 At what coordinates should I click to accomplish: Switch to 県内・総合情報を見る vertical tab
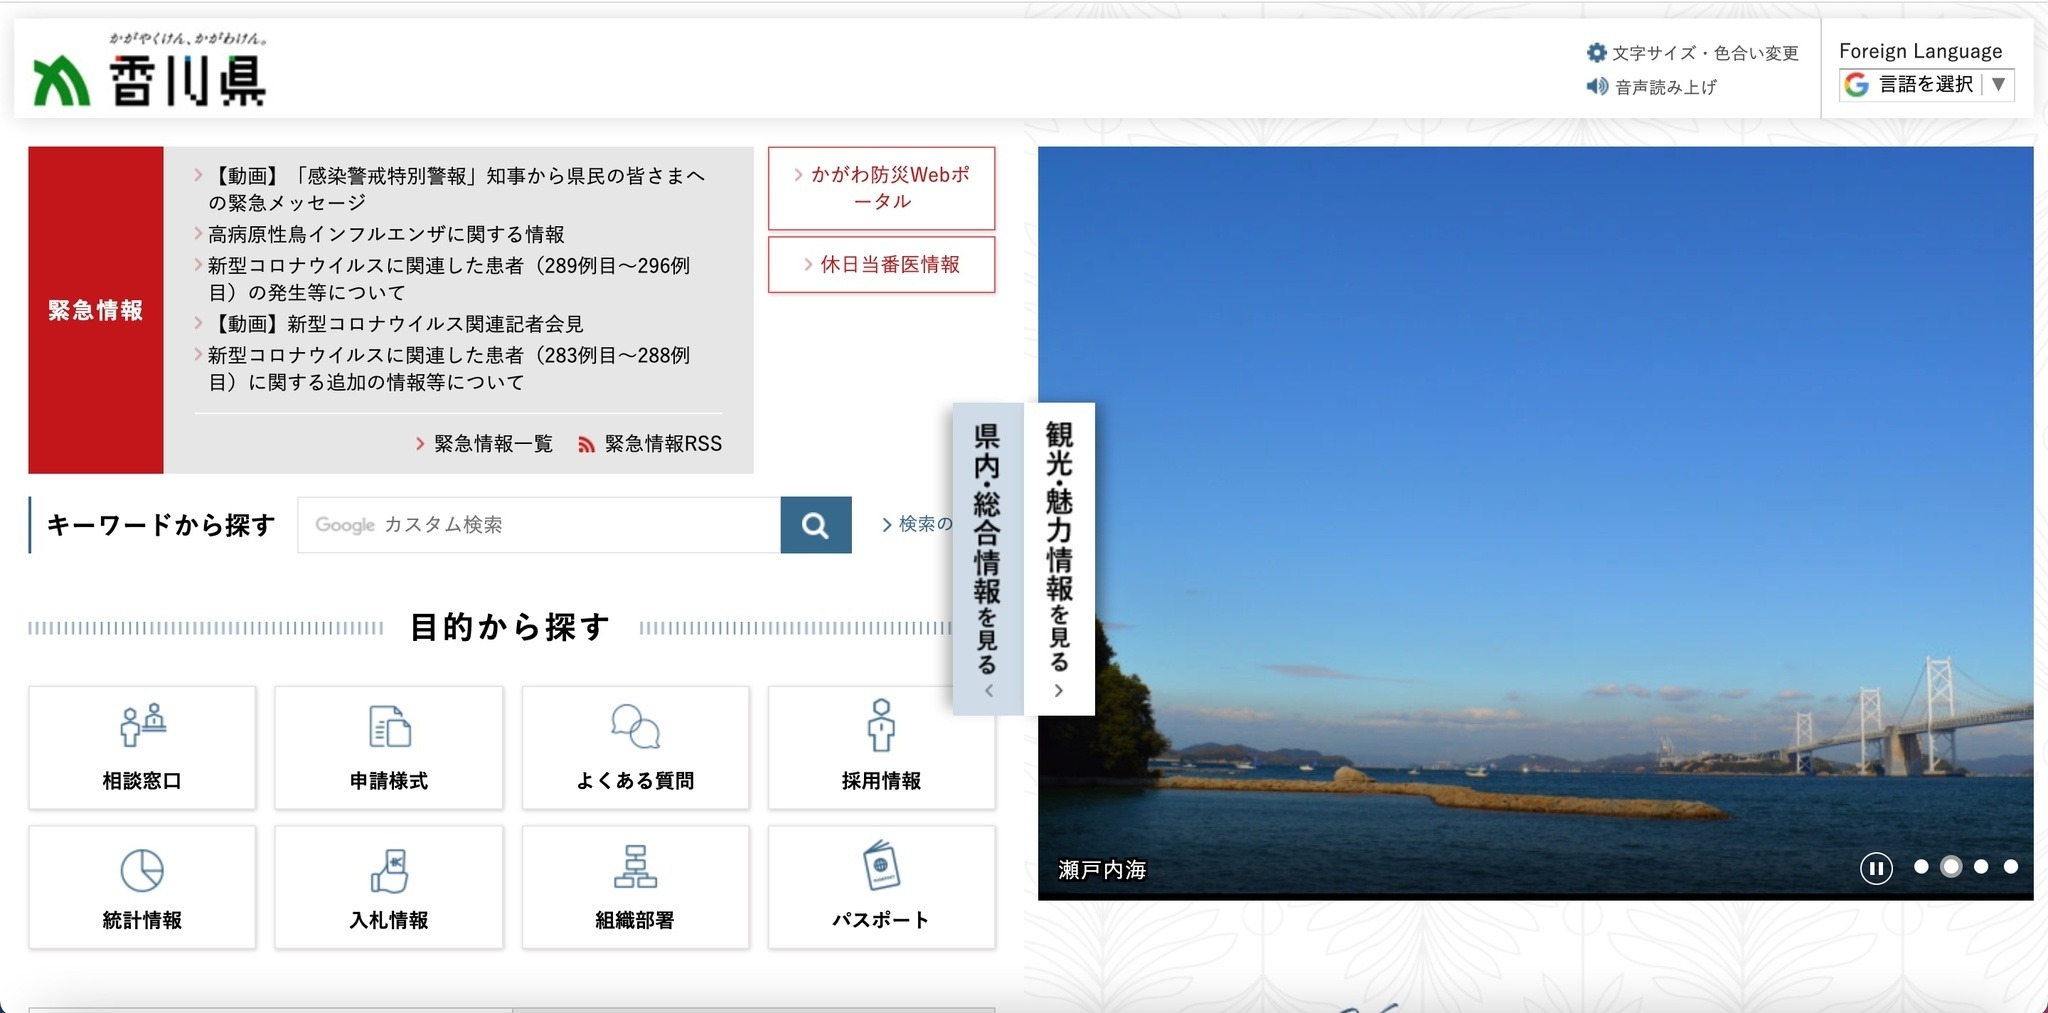tap(988, 558)
